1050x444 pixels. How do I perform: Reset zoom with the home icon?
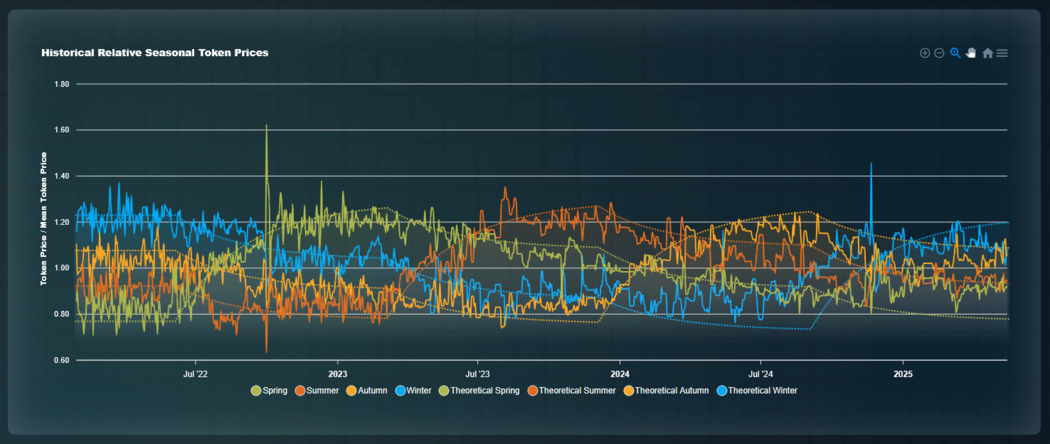point(987,53)
